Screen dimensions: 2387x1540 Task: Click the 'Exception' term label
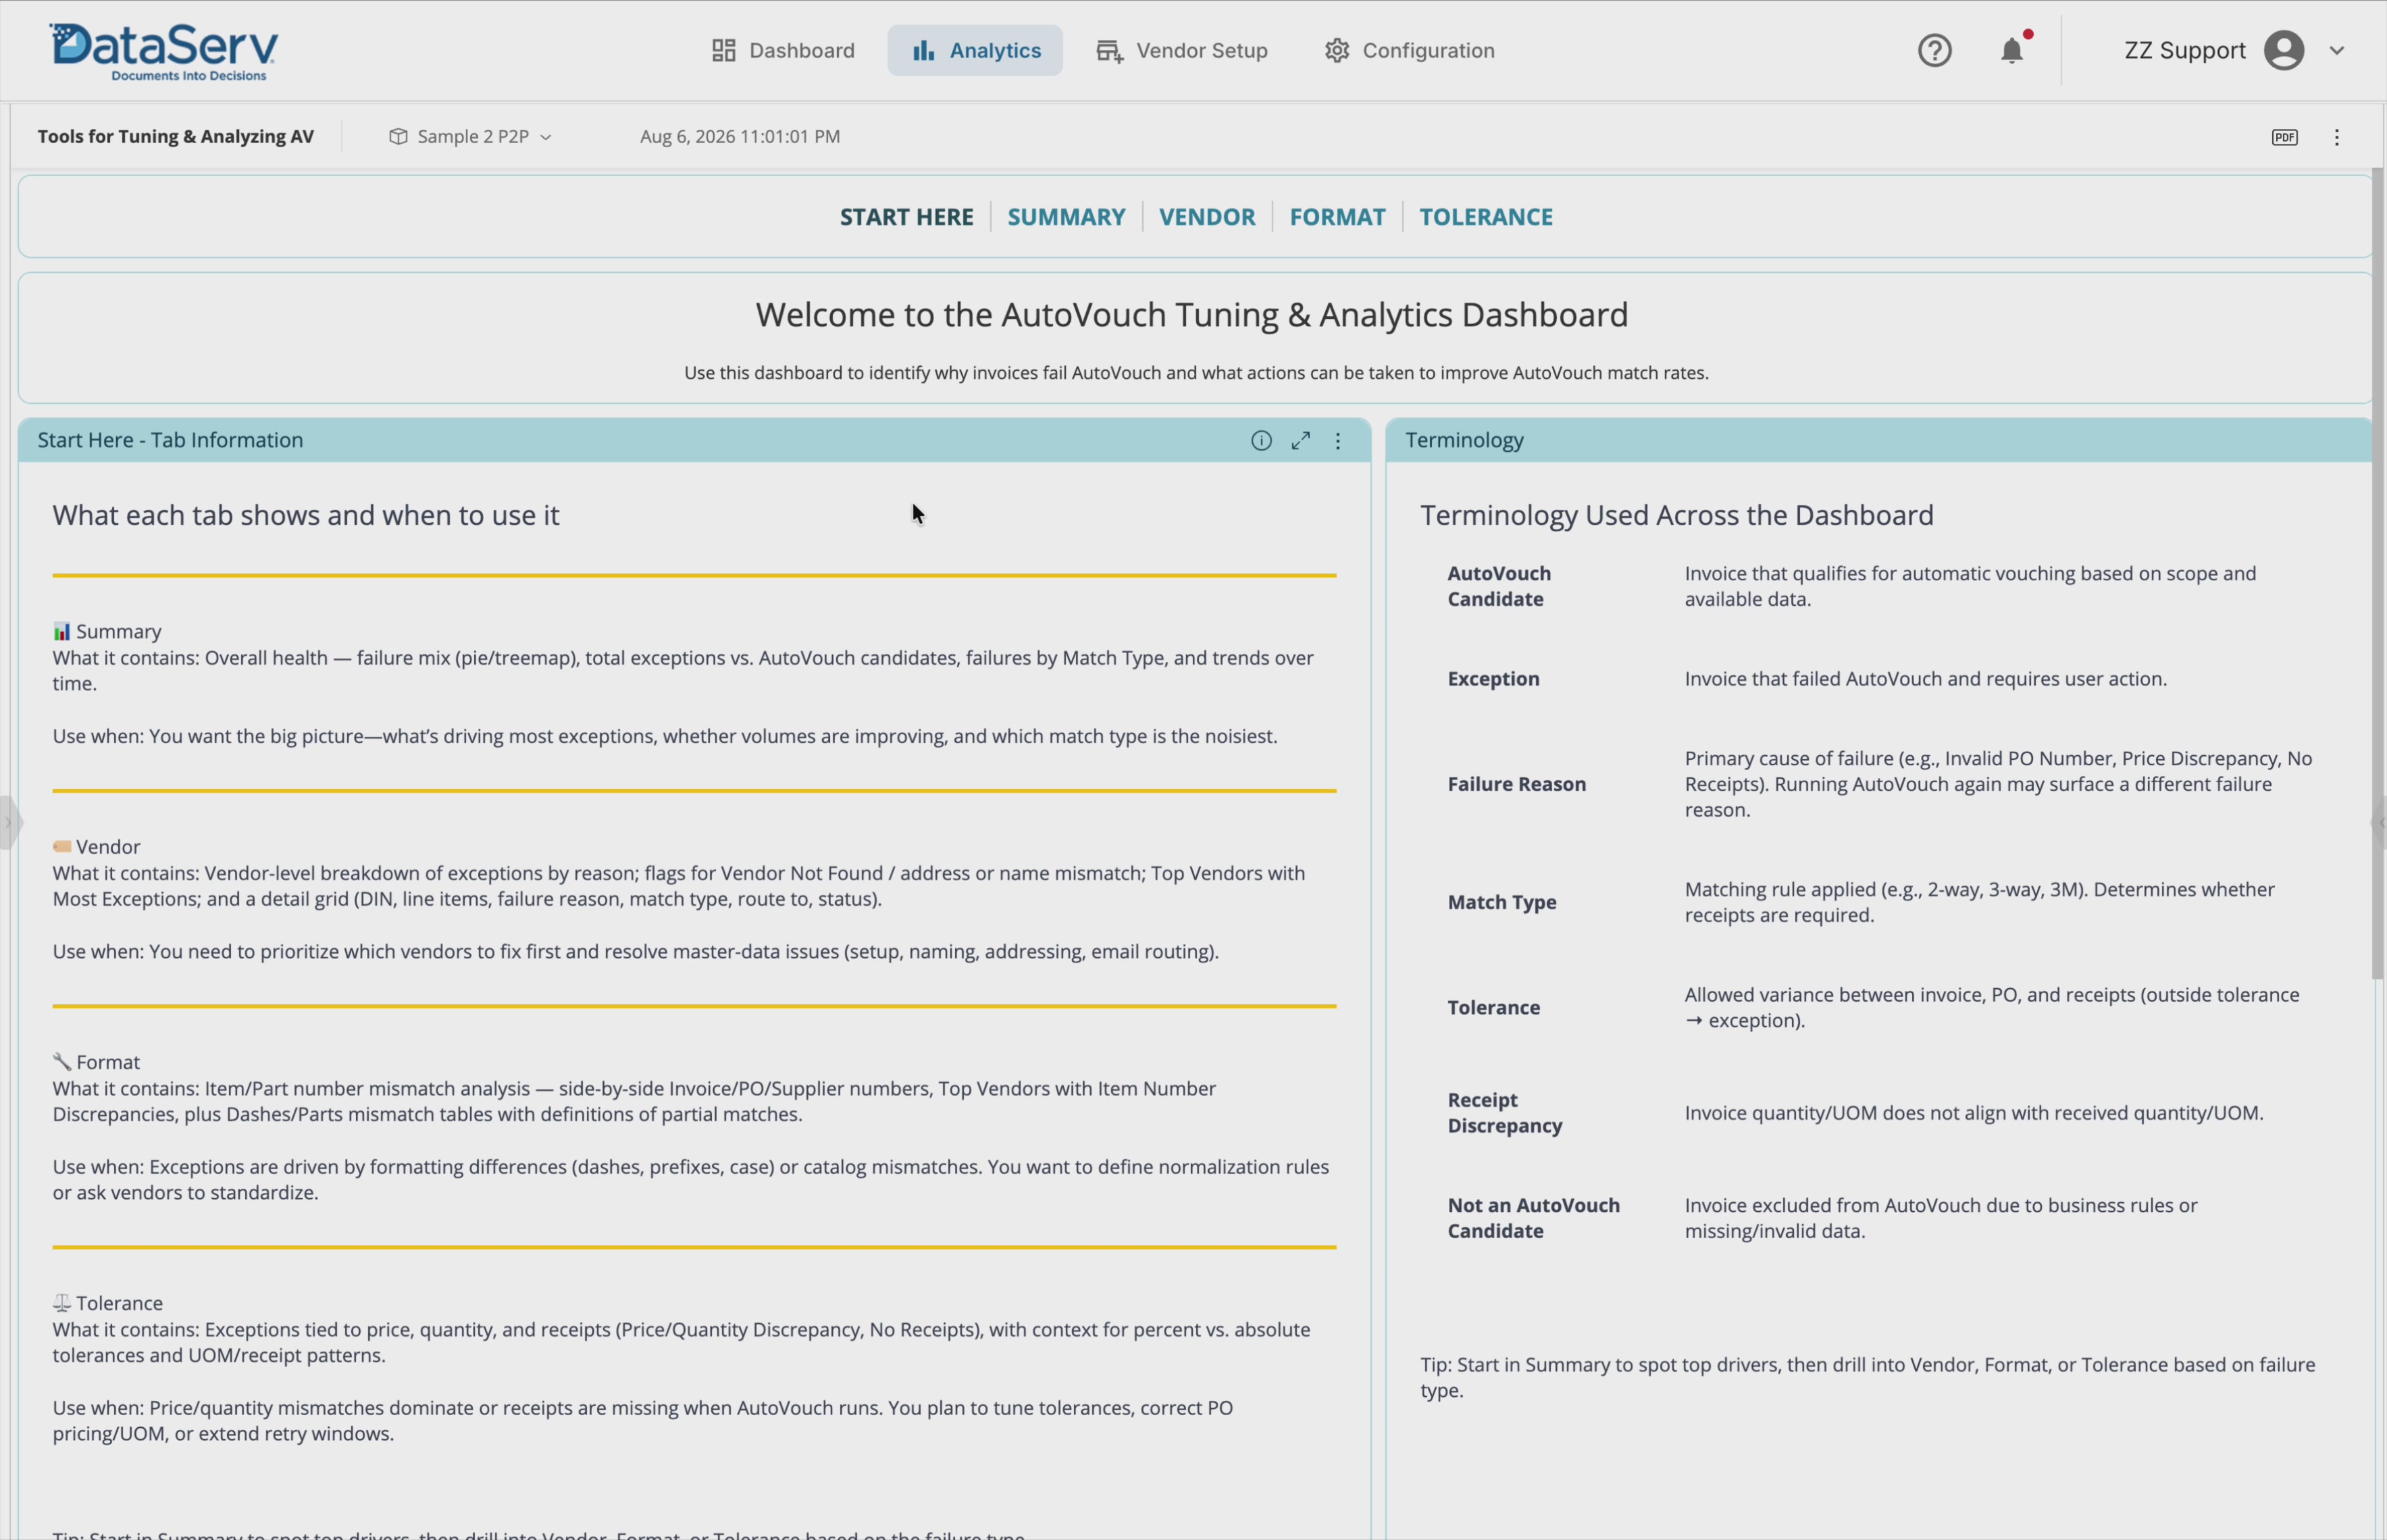tap(1493, 679)
